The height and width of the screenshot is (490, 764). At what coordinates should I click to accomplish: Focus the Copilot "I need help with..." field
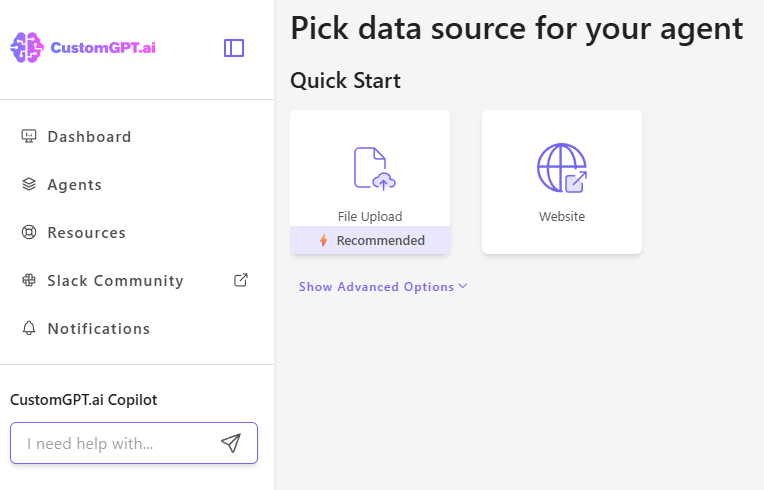tap(115, 443)
